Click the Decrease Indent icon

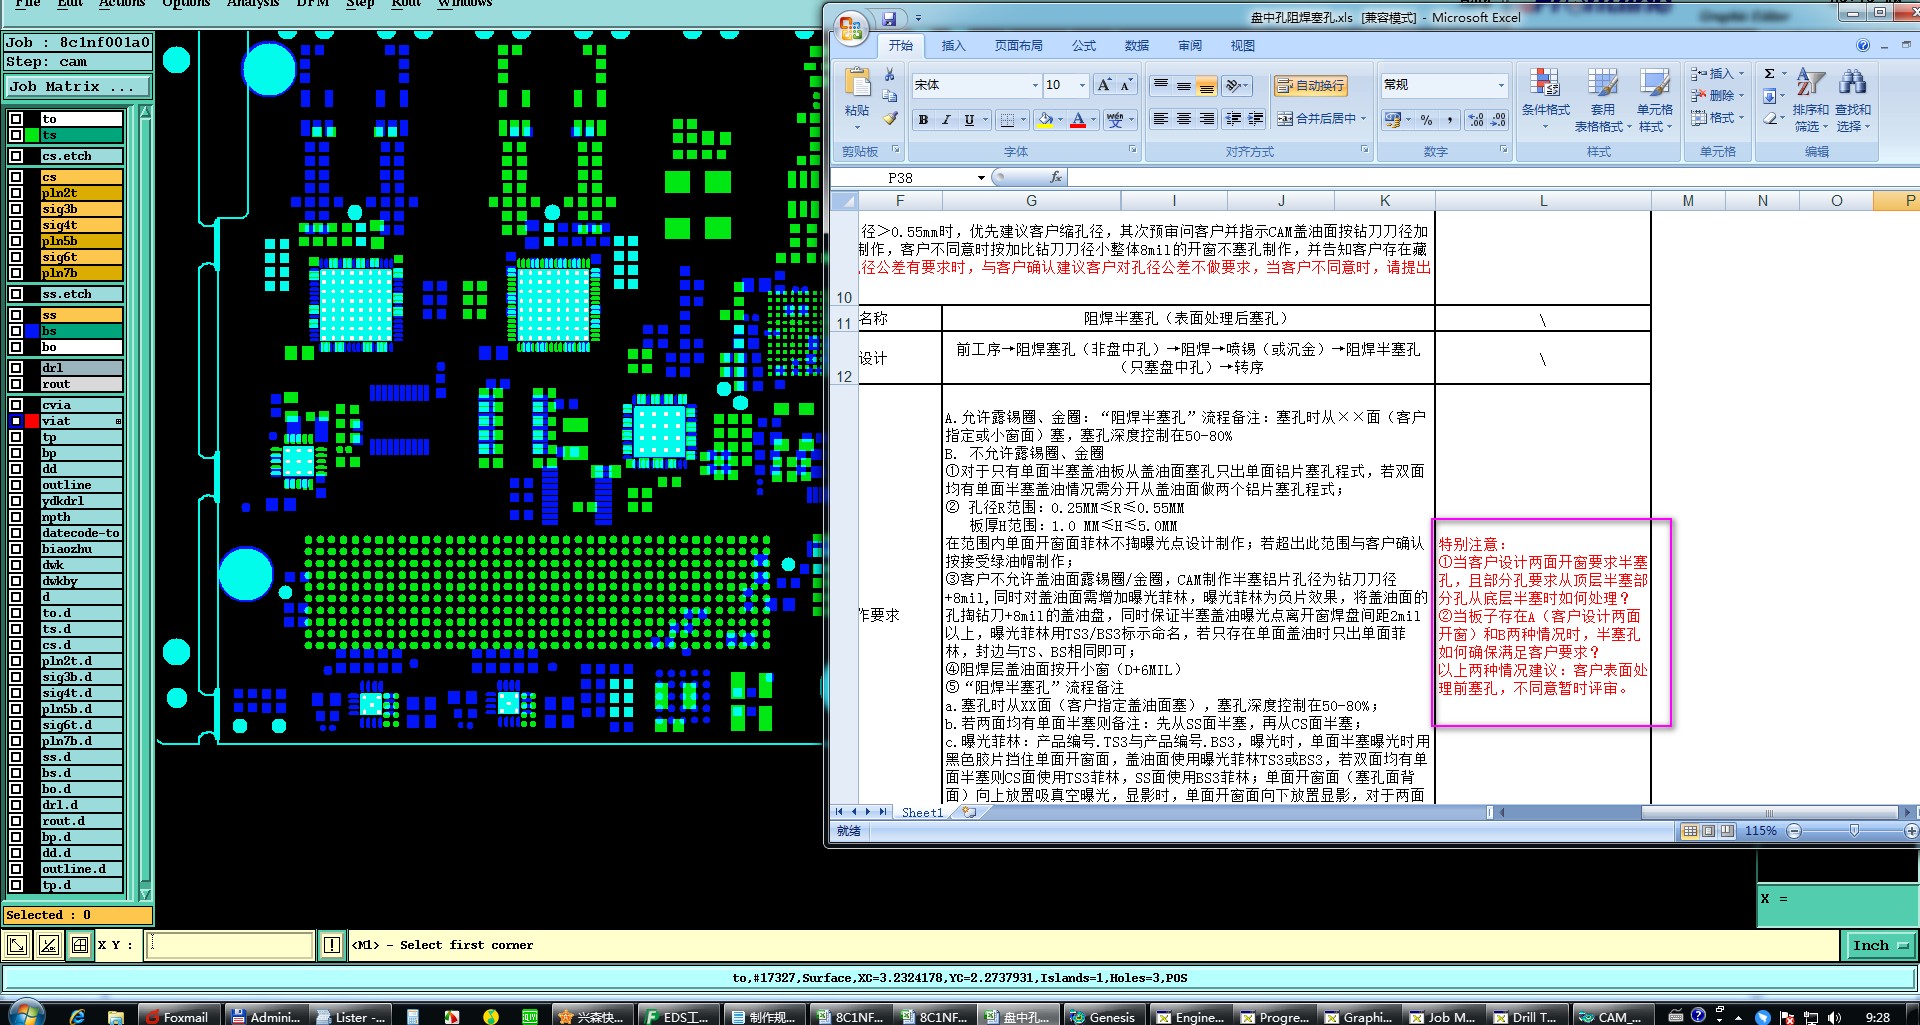1234,119
